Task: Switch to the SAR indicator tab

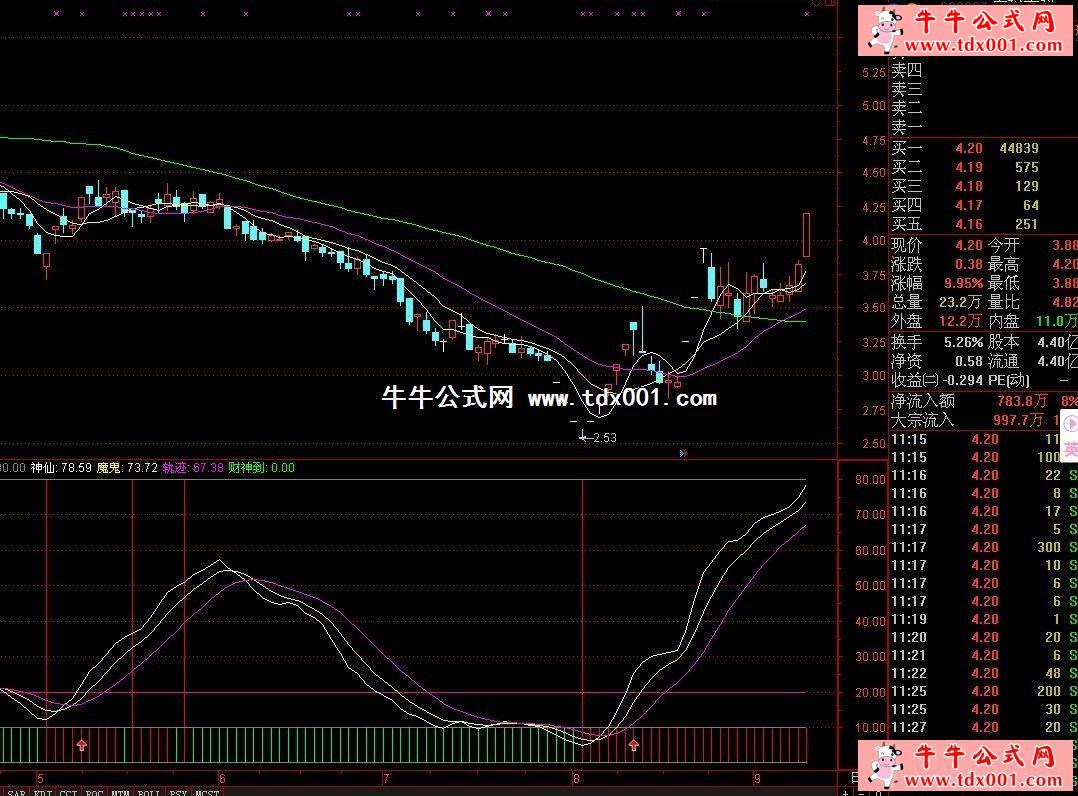Action: [x=16, y=793]
